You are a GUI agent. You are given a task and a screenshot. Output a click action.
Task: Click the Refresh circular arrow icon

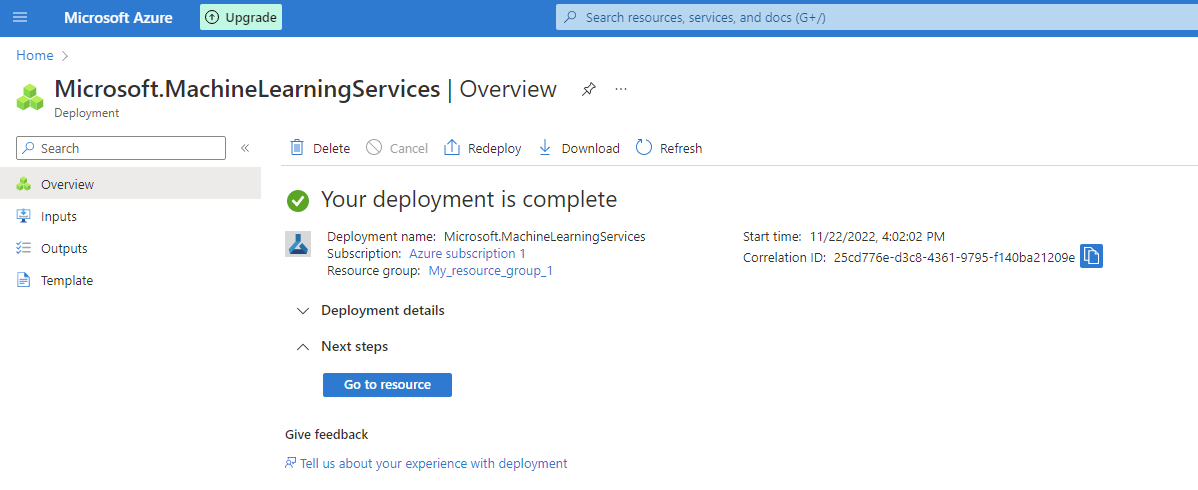(x=644, y=148)
